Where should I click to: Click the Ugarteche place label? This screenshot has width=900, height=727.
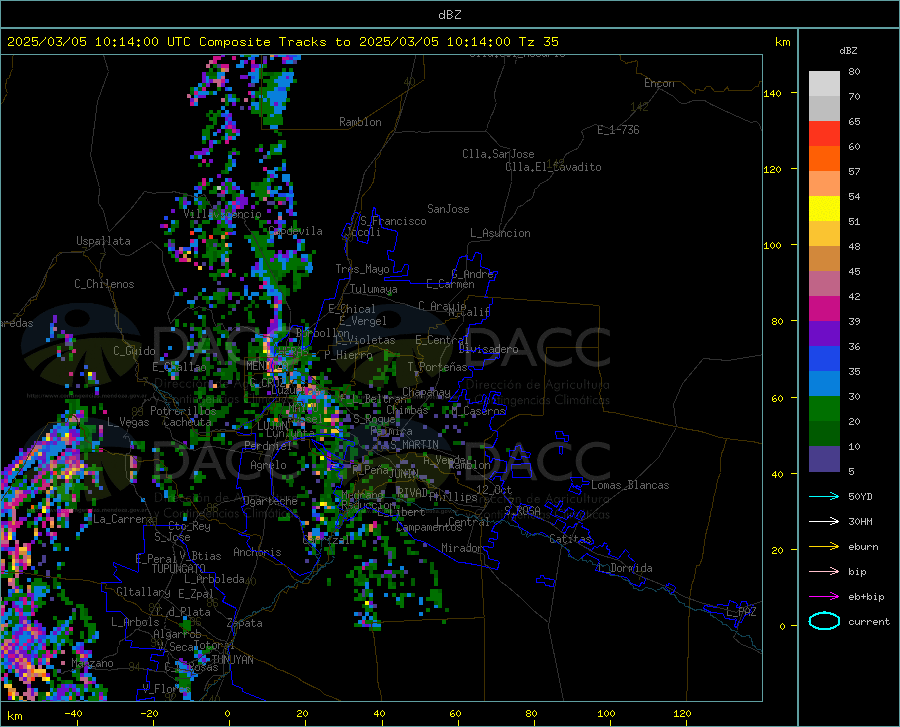270,501
